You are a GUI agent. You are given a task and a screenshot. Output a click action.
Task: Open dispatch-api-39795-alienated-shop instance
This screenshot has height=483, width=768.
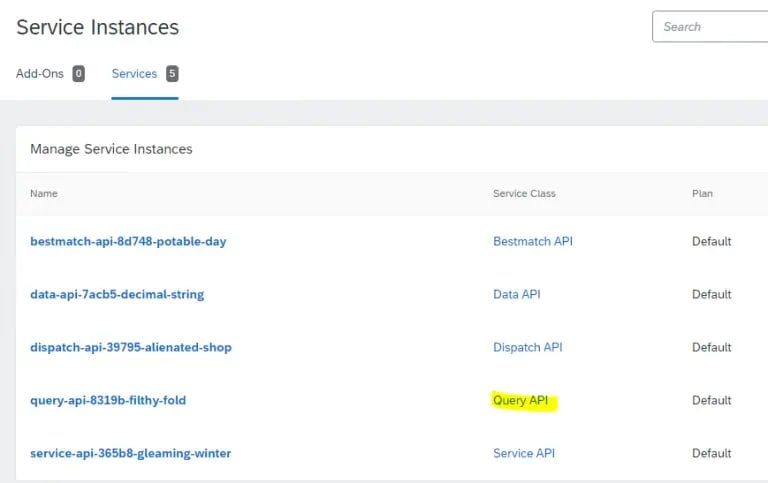(x=131, y=347)
